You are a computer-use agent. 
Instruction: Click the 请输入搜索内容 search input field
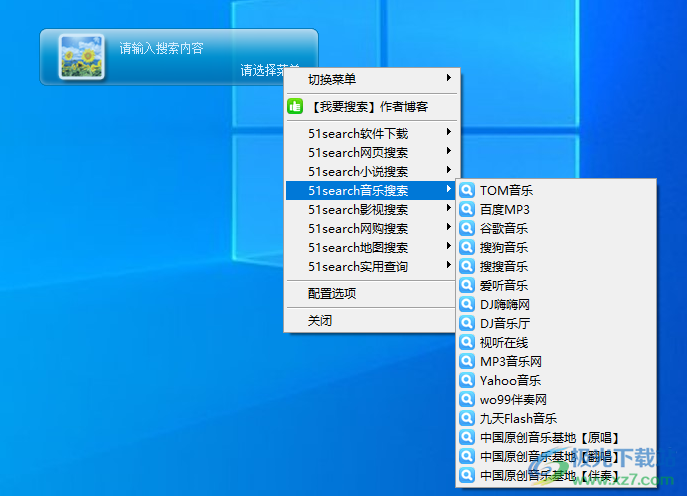click(x=161, y=48)
